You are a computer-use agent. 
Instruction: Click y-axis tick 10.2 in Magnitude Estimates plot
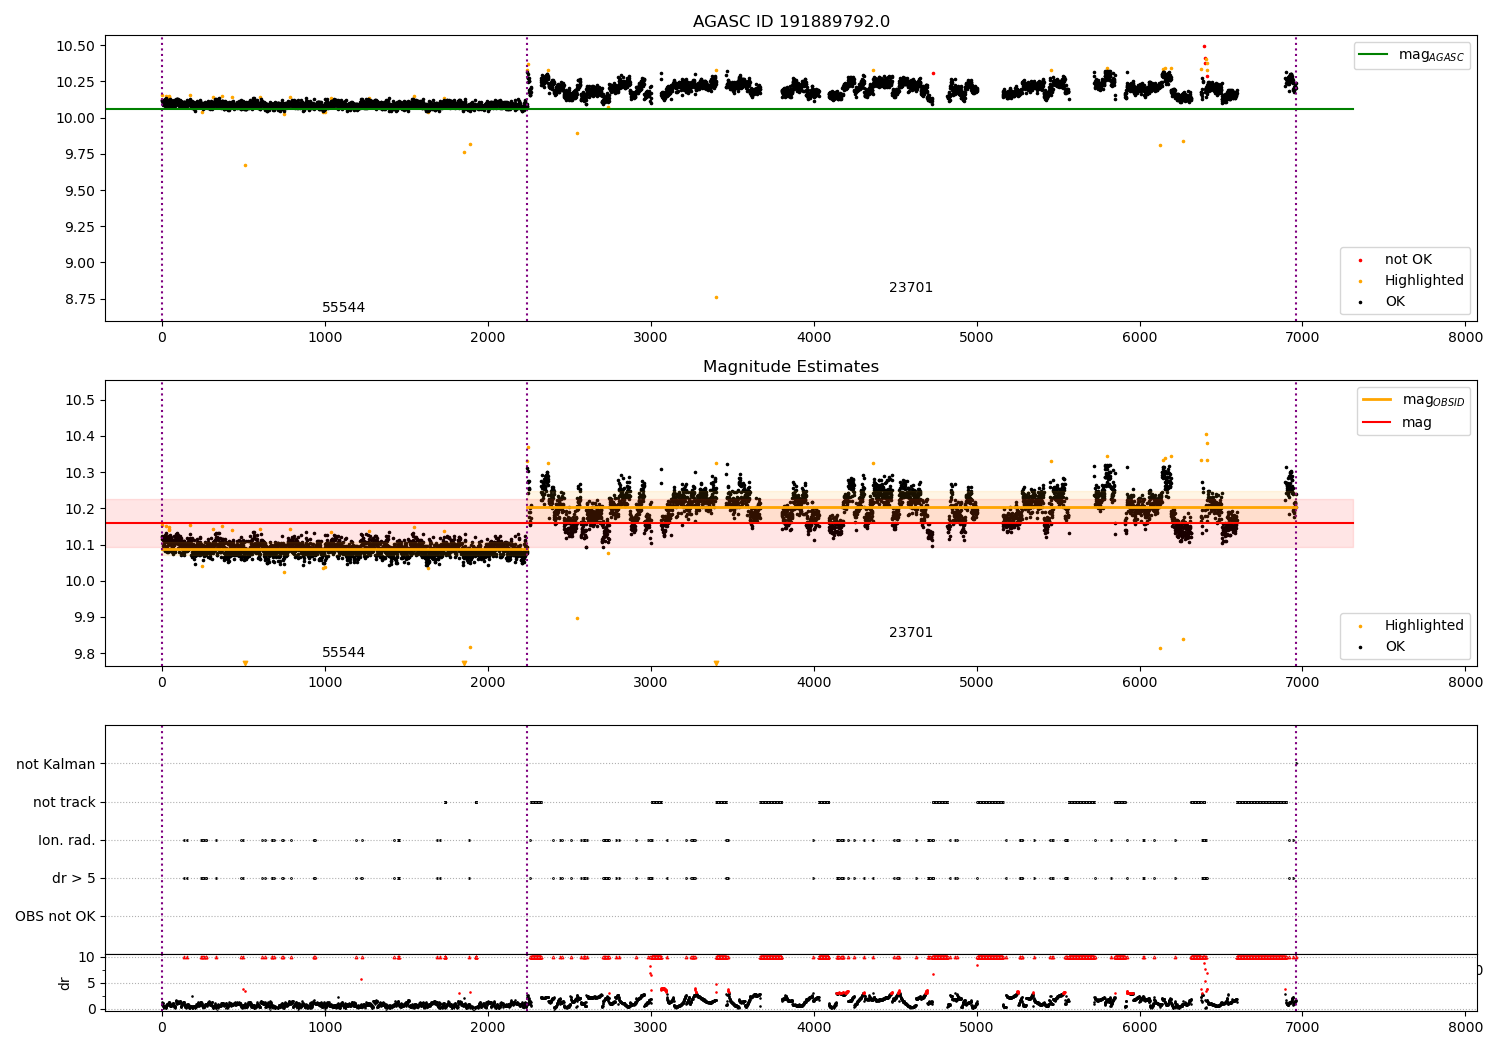point(82,509)
